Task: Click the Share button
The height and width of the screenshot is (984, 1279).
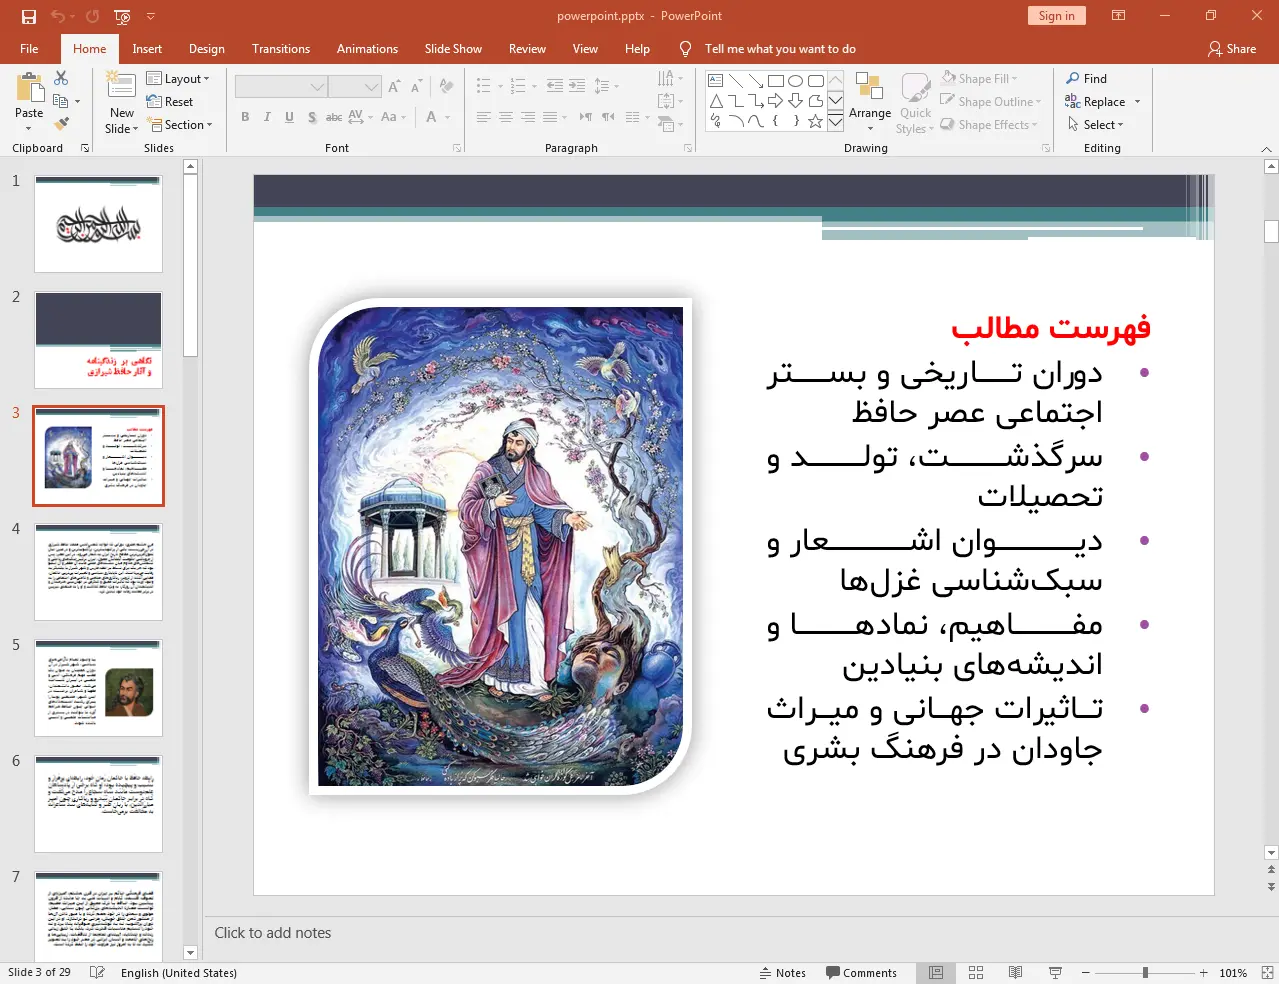Action: click(x=1232, y=49)
